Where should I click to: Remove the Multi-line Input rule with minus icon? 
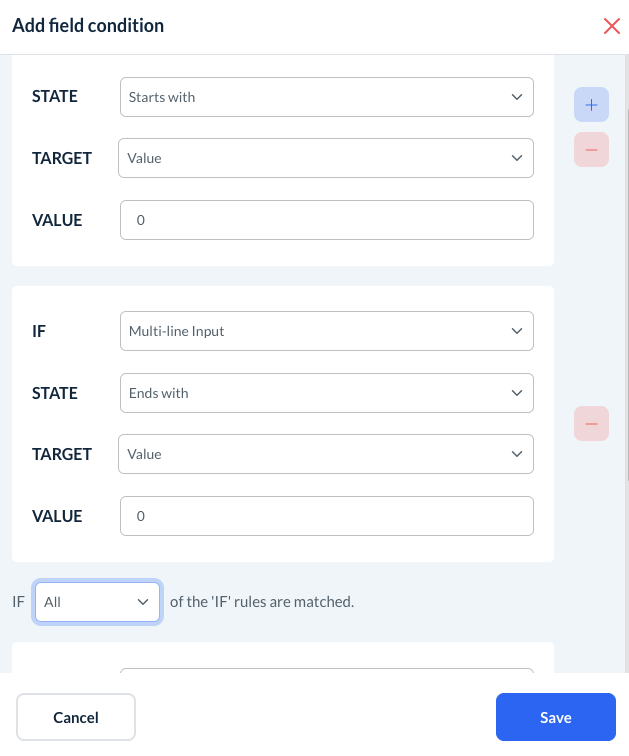[x=591, y=424]
